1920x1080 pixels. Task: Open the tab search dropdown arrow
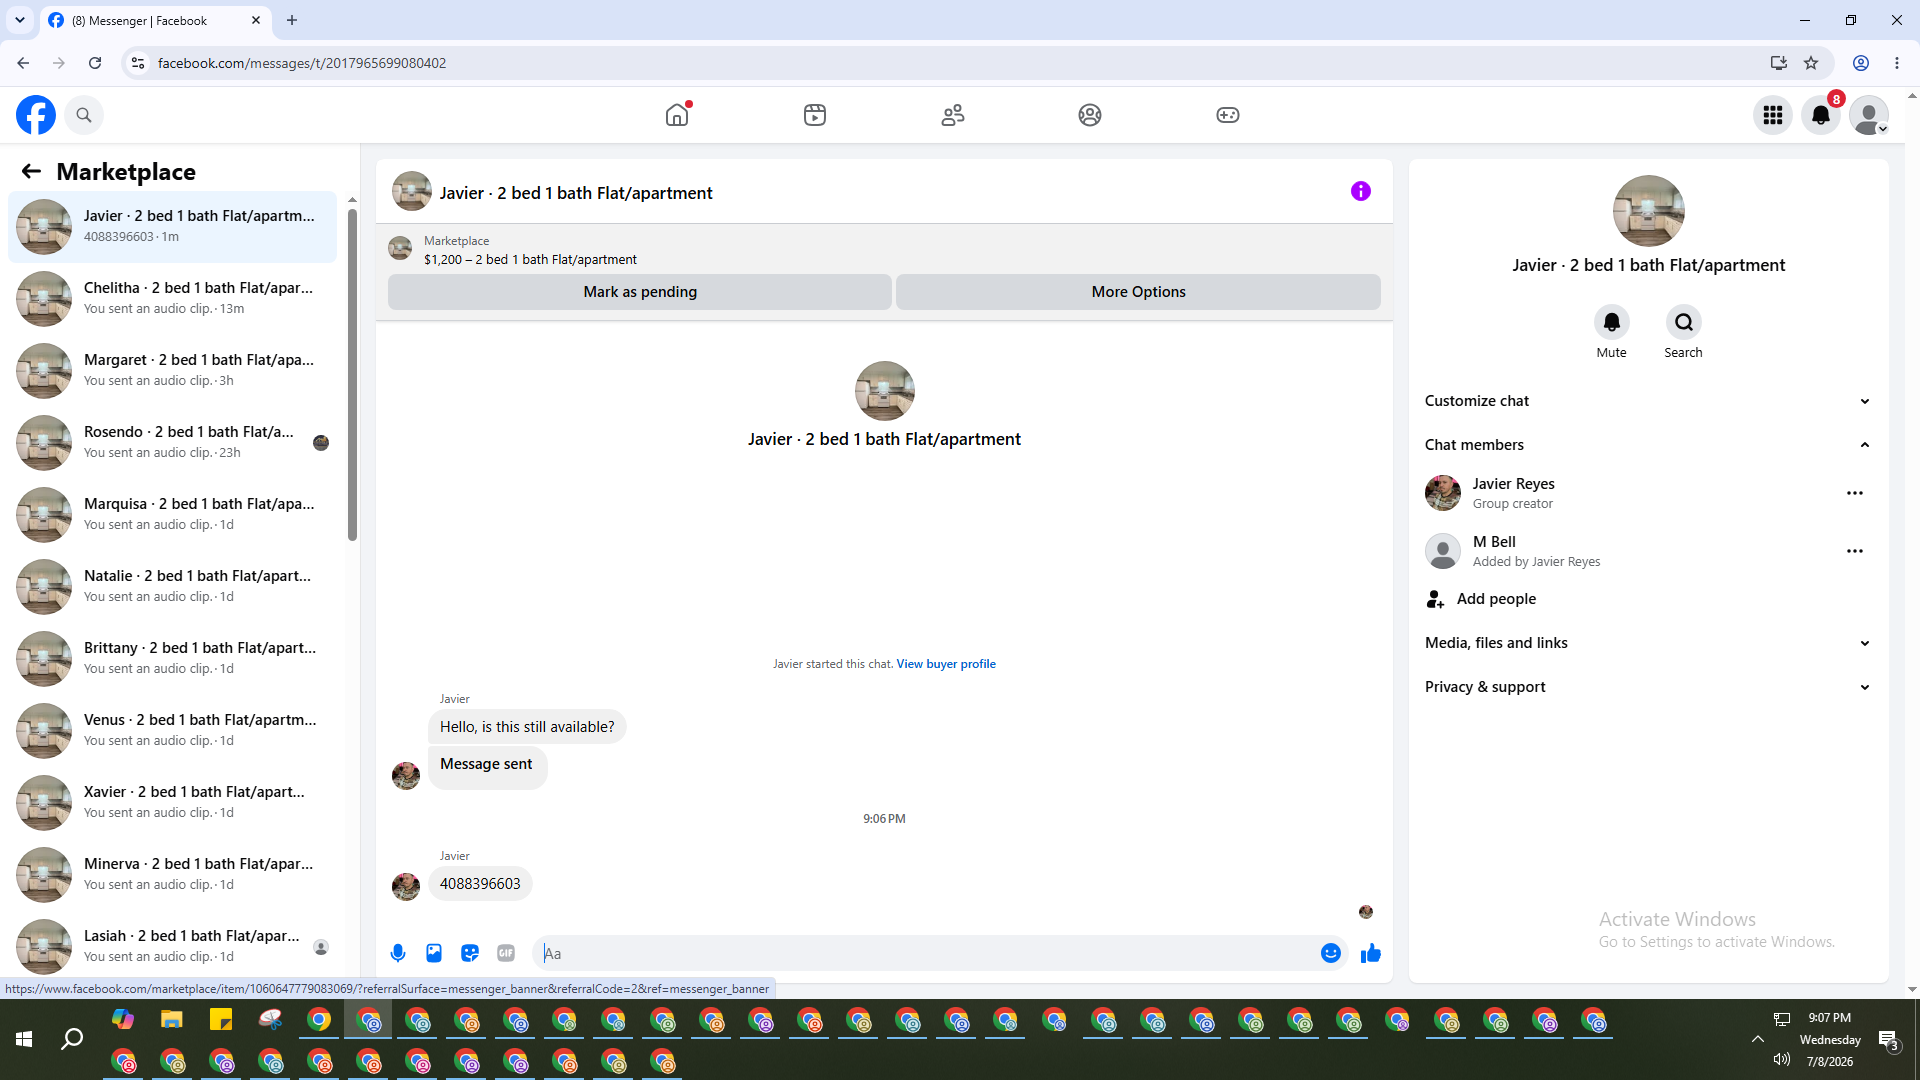(20, 20)
